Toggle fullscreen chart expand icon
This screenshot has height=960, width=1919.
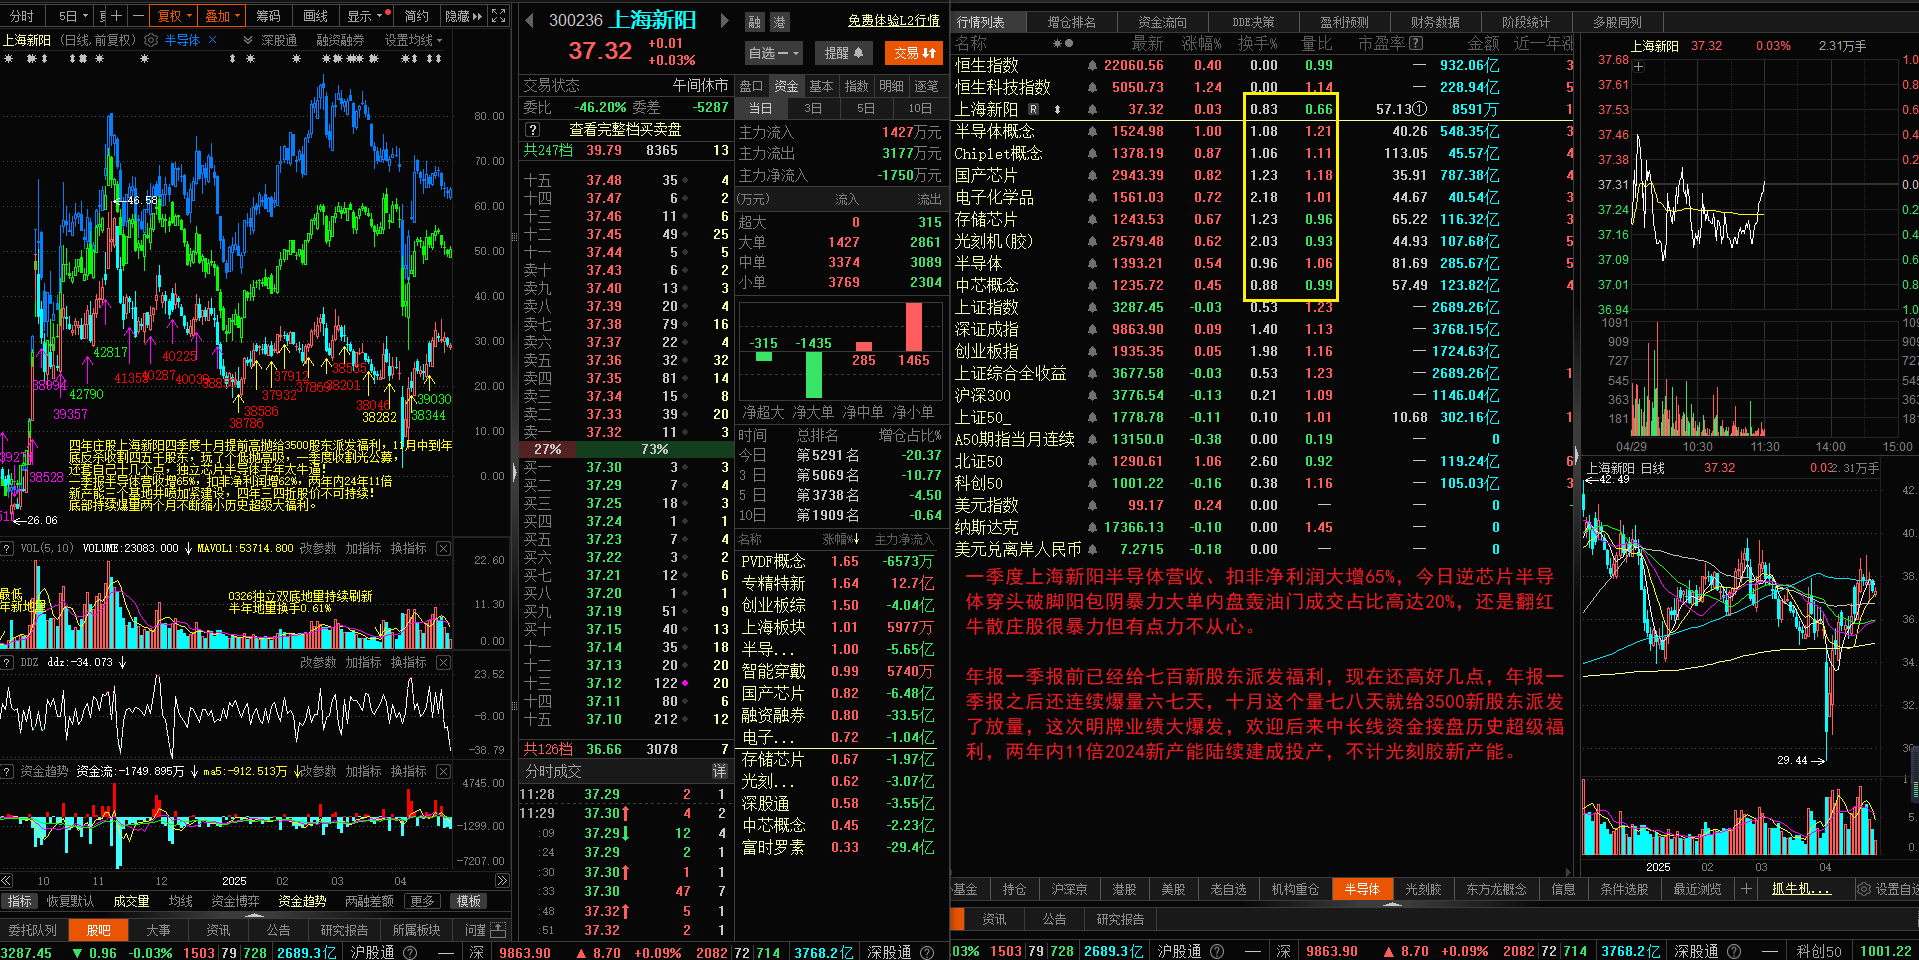[499, 16]
